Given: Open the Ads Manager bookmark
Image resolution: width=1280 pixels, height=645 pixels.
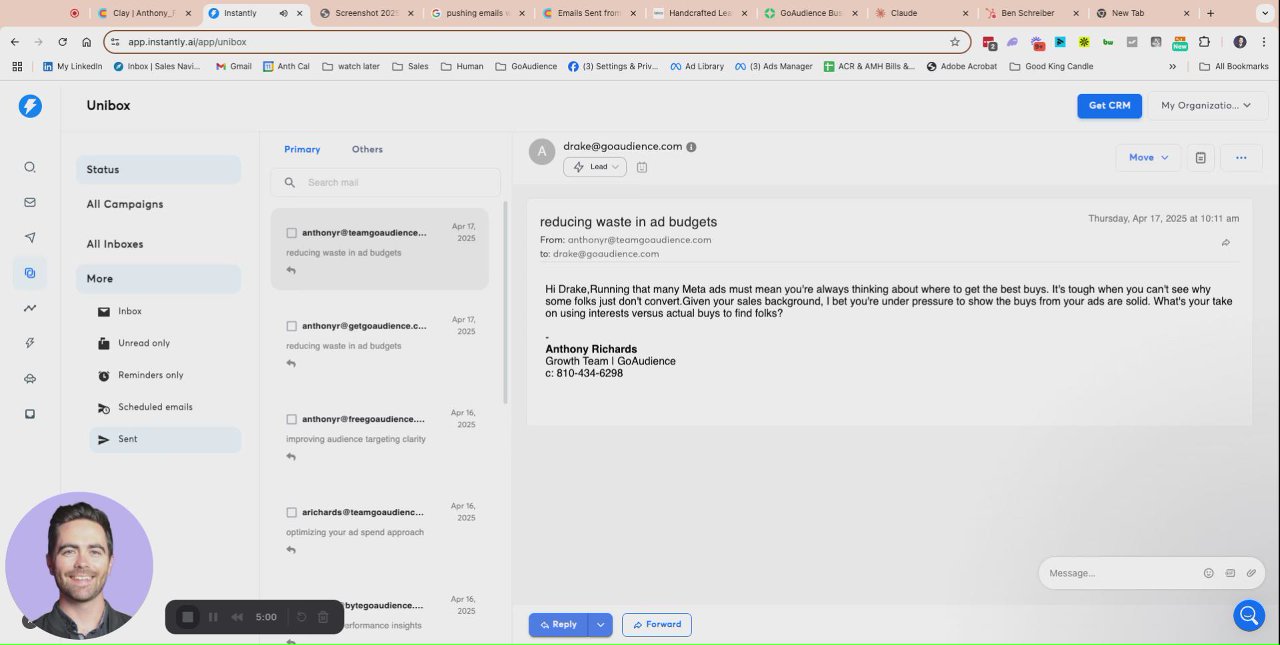Looking at the screenshot, I should point(773,67).
